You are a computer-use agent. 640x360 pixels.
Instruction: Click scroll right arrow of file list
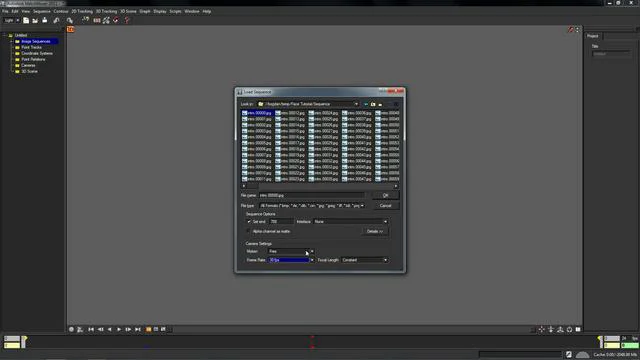(x=396, y=186)
